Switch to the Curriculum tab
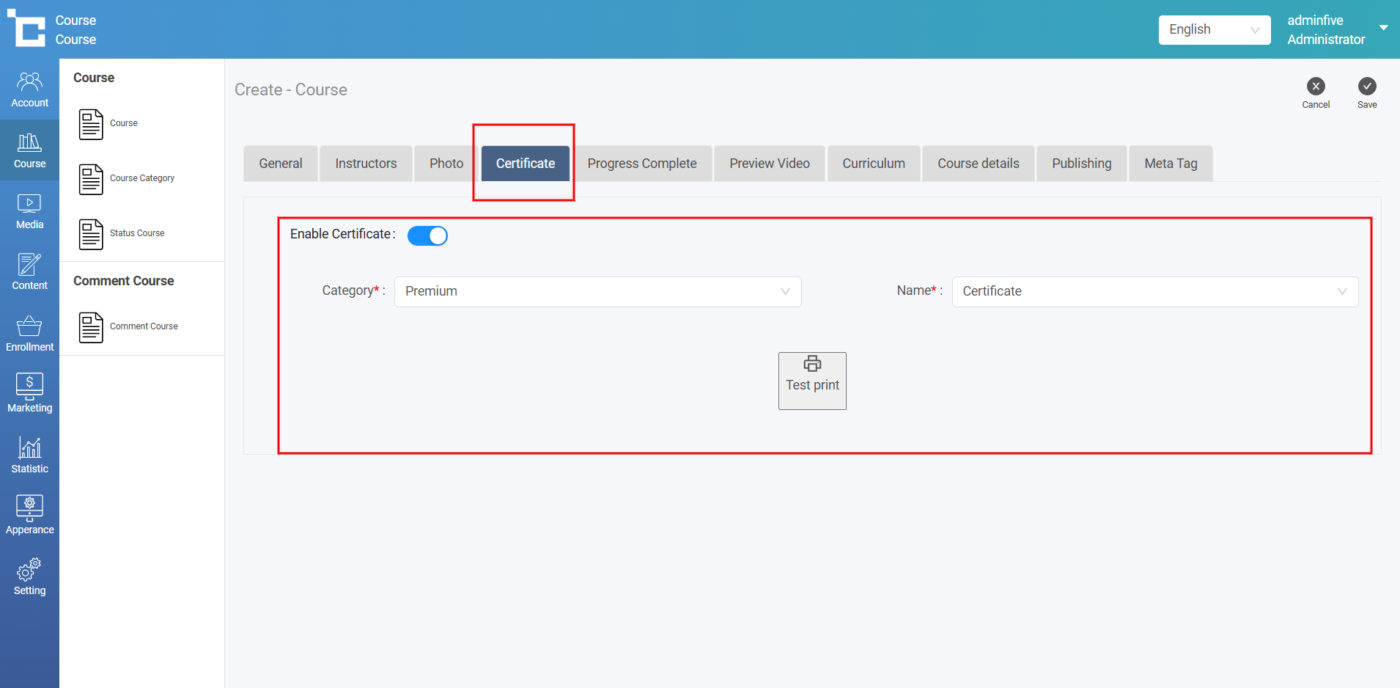The height and width of the screenshot is (688, 1400). click(x=873, y=164)
